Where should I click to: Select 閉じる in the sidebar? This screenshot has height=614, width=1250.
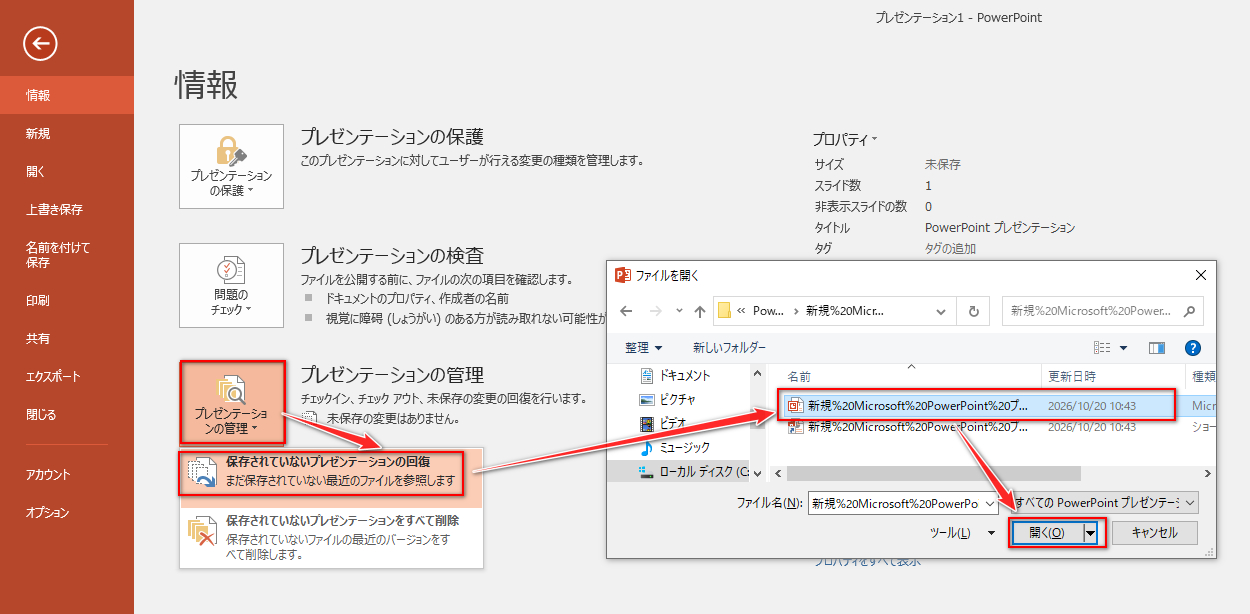(x=67, y=415)
